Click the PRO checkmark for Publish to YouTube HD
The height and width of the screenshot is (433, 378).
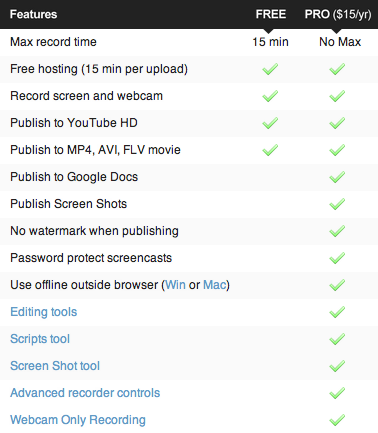(x=337, y=123)
